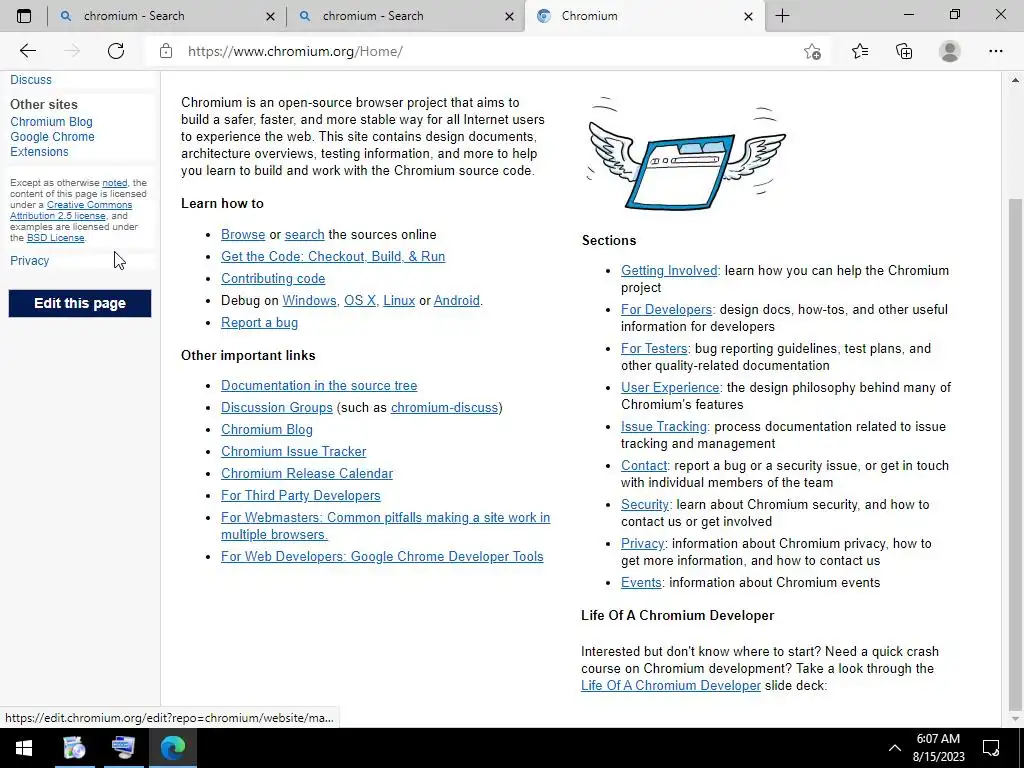Close the first chromium - Search tab
Image resolution: width=1024 pixels, height=768 pixels.
pos(270,16)
